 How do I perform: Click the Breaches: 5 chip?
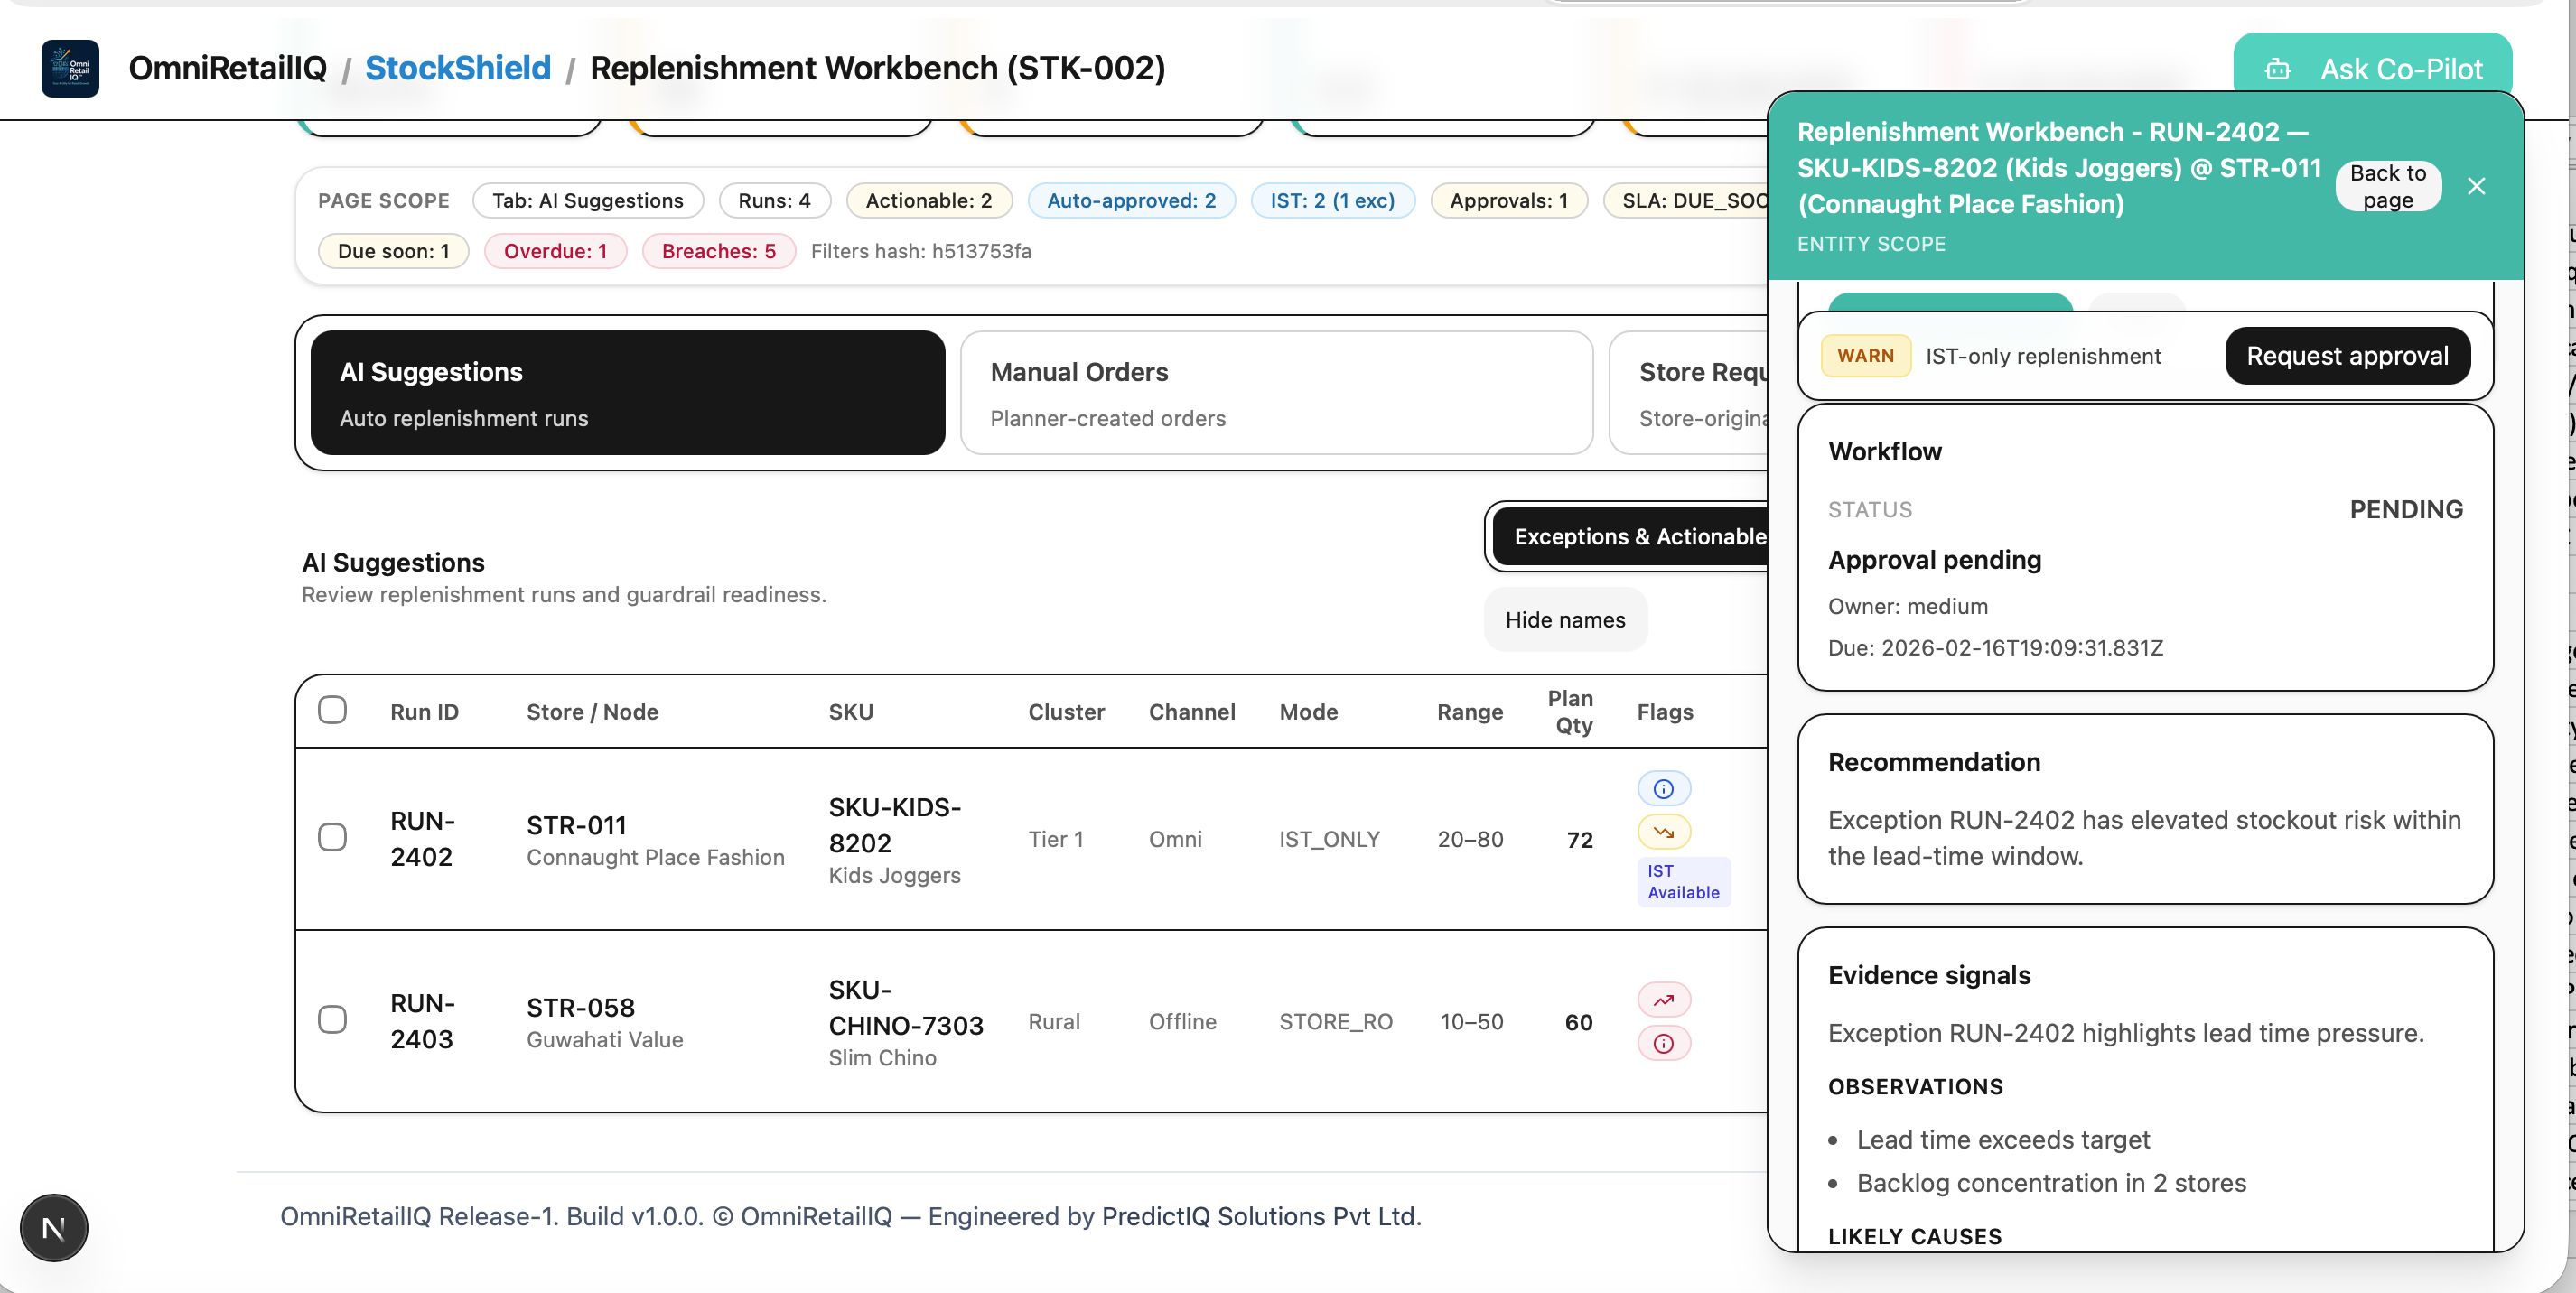tap(718, 251)
